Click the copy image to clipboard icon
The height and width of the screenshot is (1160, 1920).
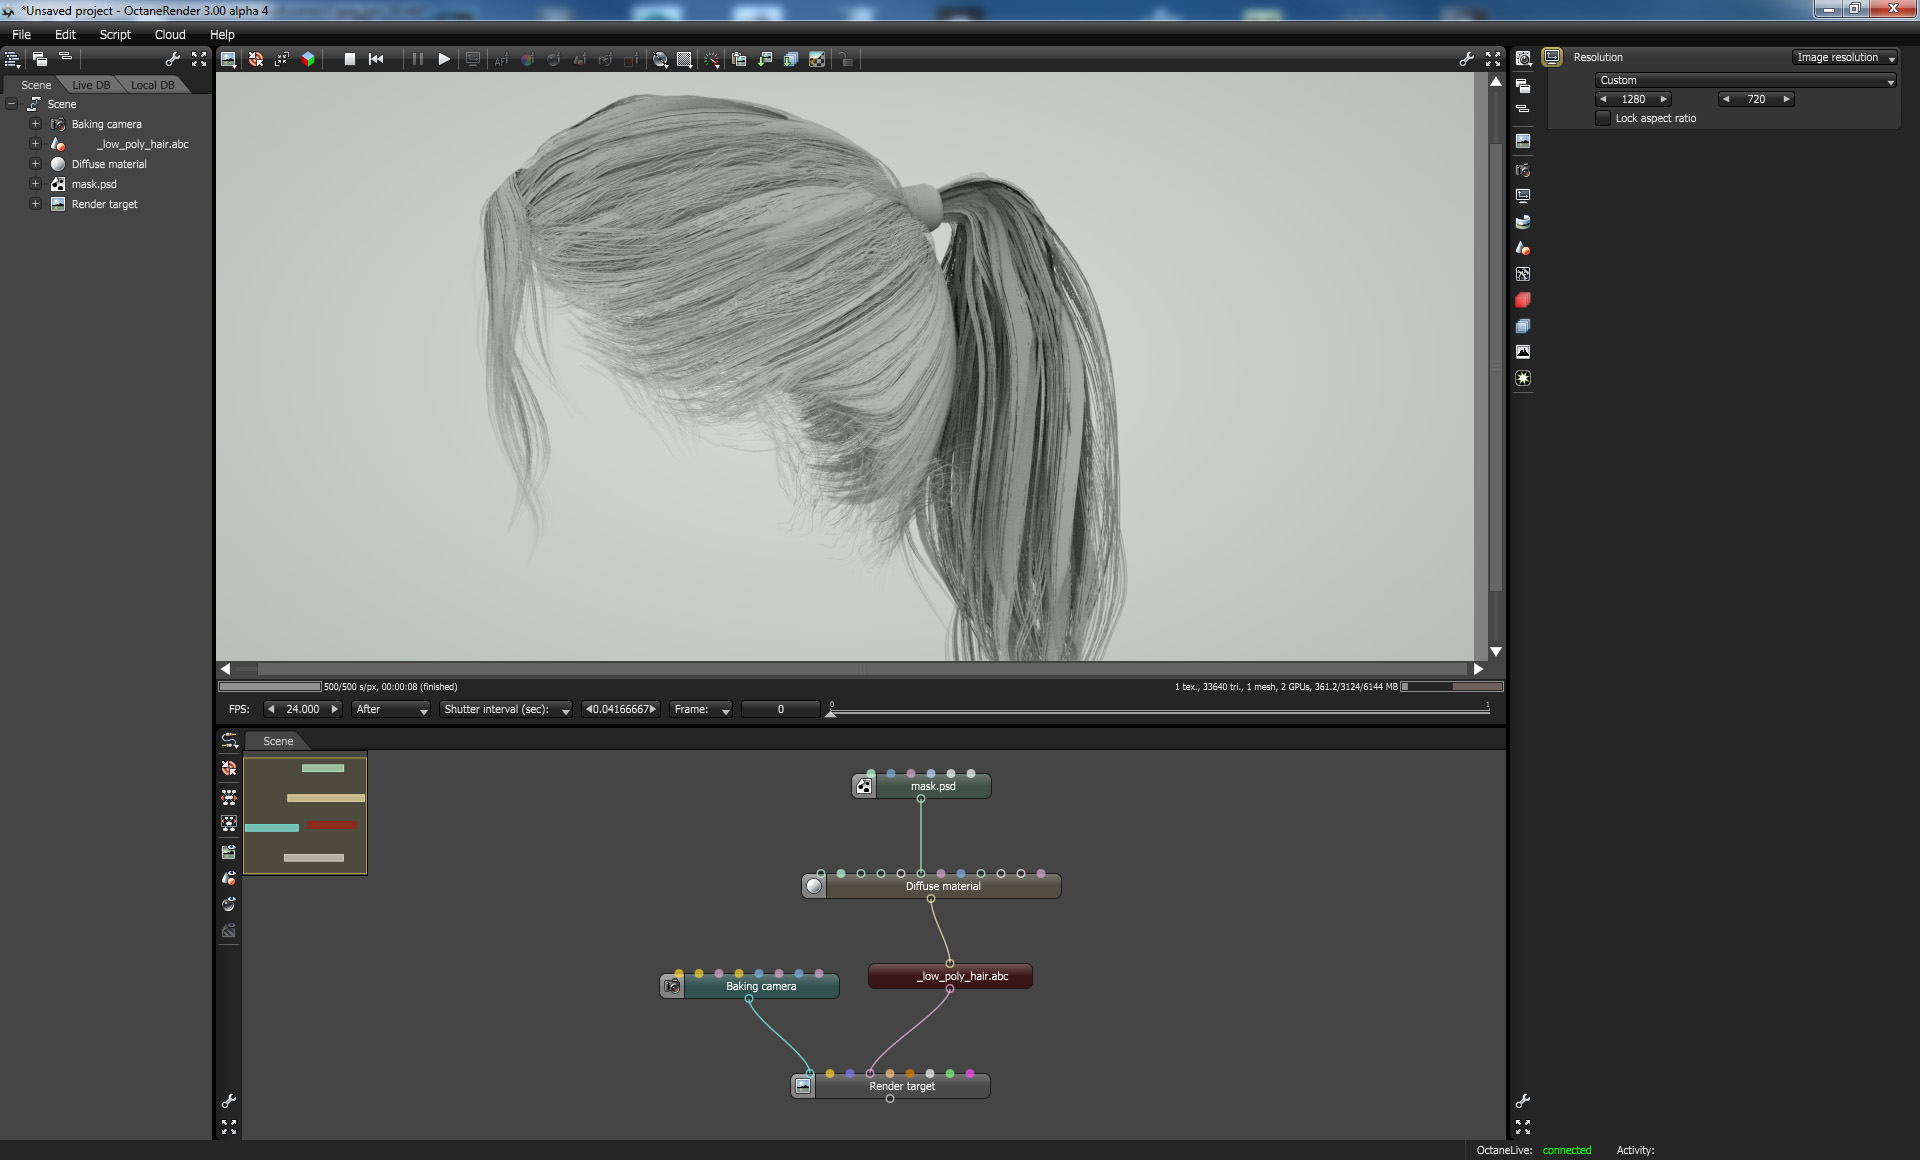739,59
